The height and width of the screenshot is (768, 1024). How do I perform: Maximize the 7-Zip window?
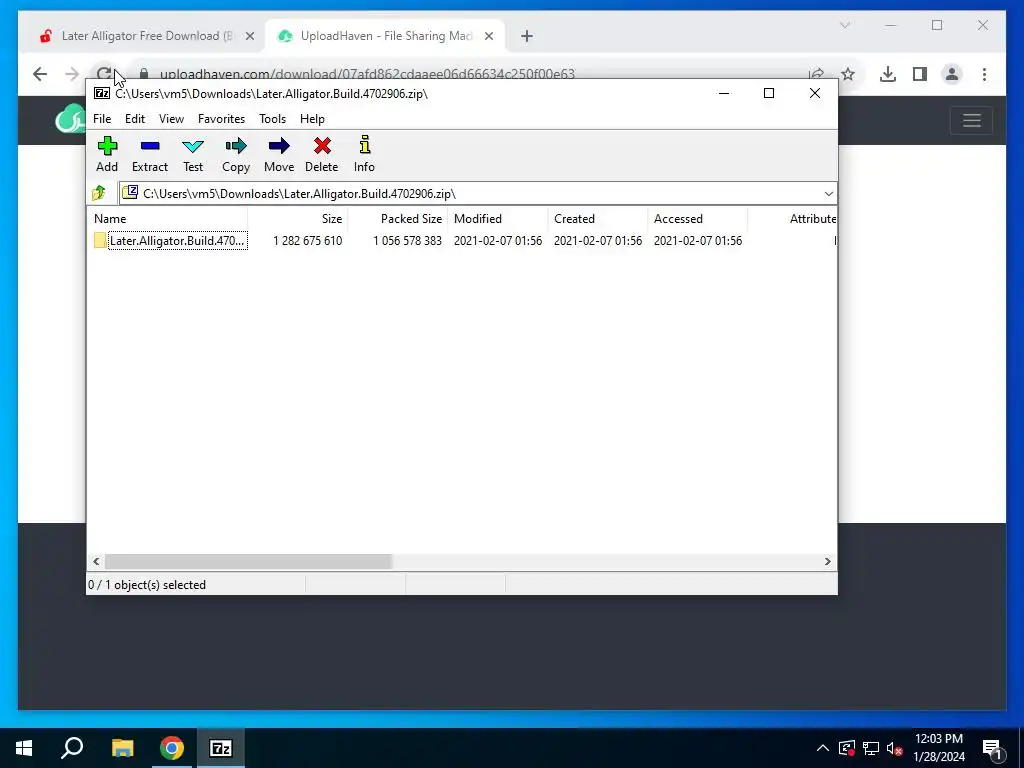(x=769, y=93)
